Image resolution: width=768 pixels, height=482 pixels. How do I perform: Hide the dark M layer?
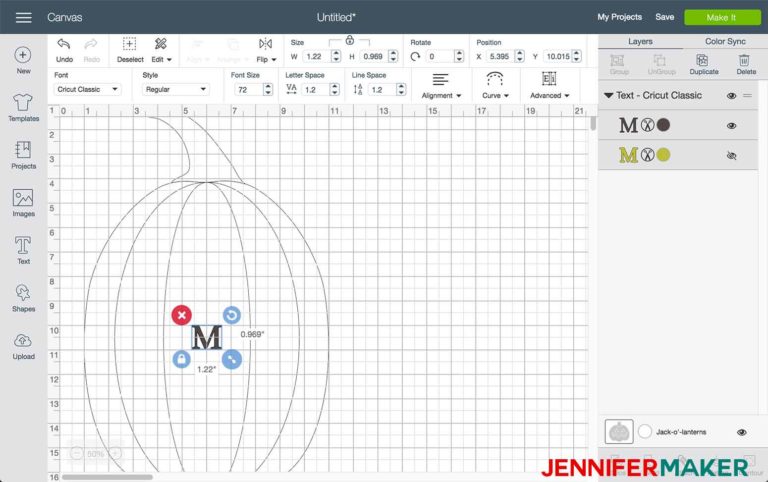[731, 126]
